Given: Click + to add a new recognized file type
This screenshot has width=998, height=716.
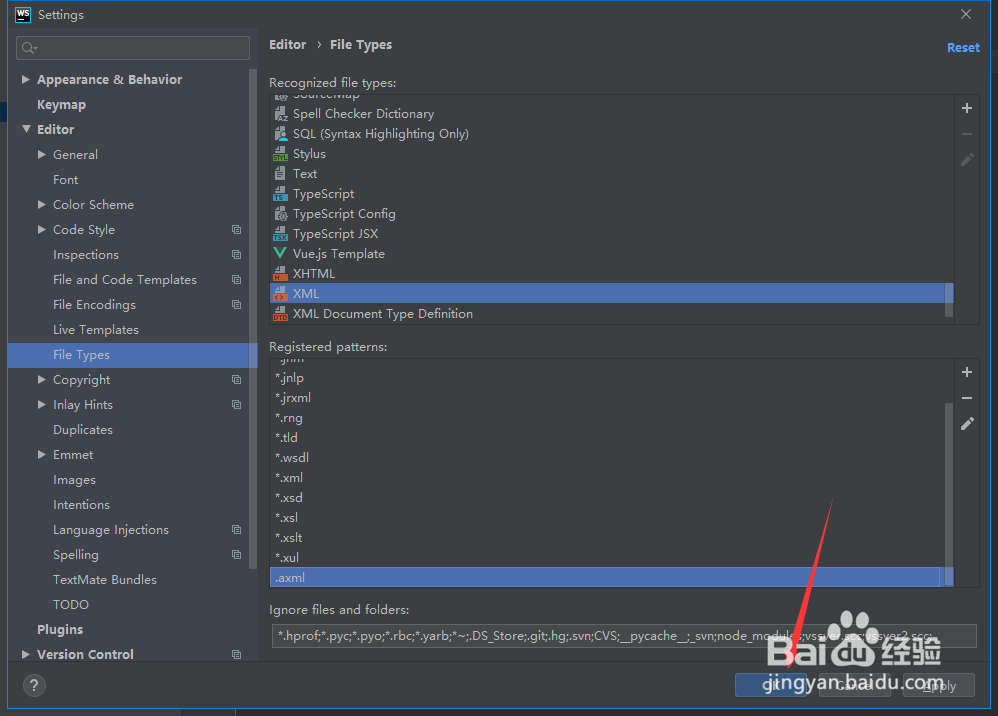Looking at the screenshot, I should (x=966, y=107).
